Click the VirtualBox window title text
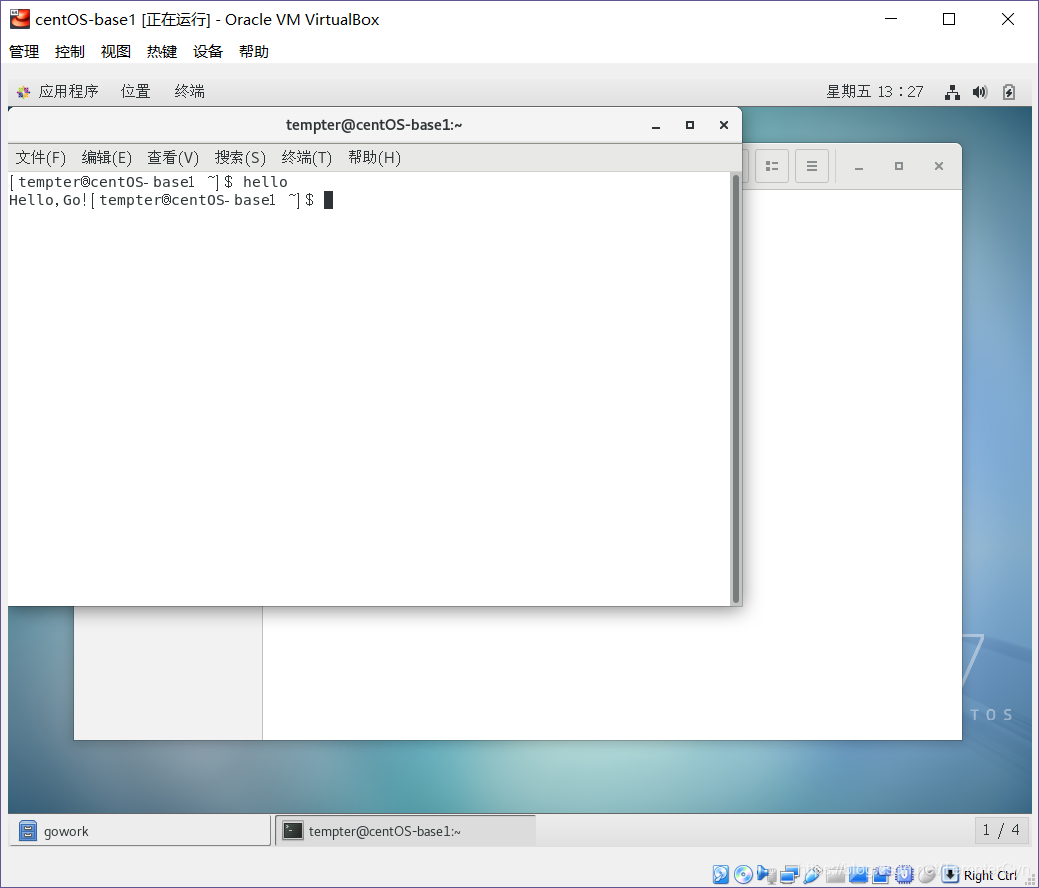Image resolution: width=1039 pixels, height=888 pixels. [x=207, y=20]
